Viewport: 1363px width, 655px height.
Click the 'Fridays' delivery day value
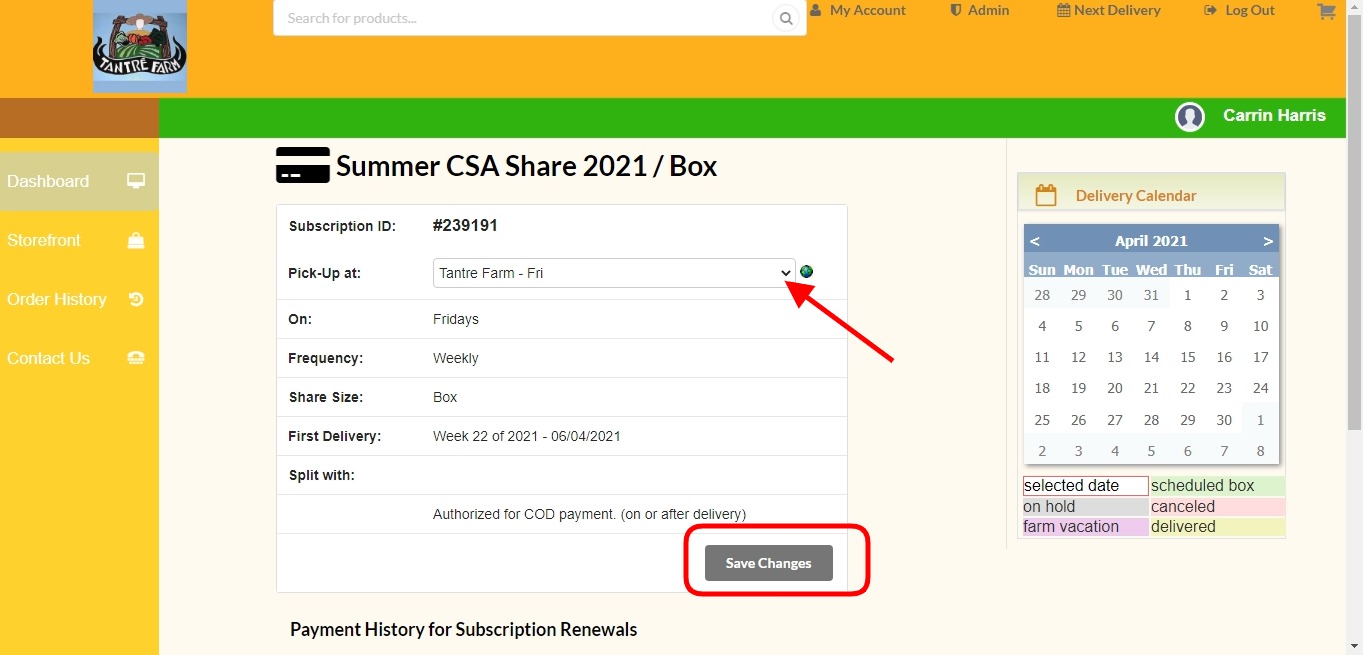pyautogui.click(x=456, y=319)
